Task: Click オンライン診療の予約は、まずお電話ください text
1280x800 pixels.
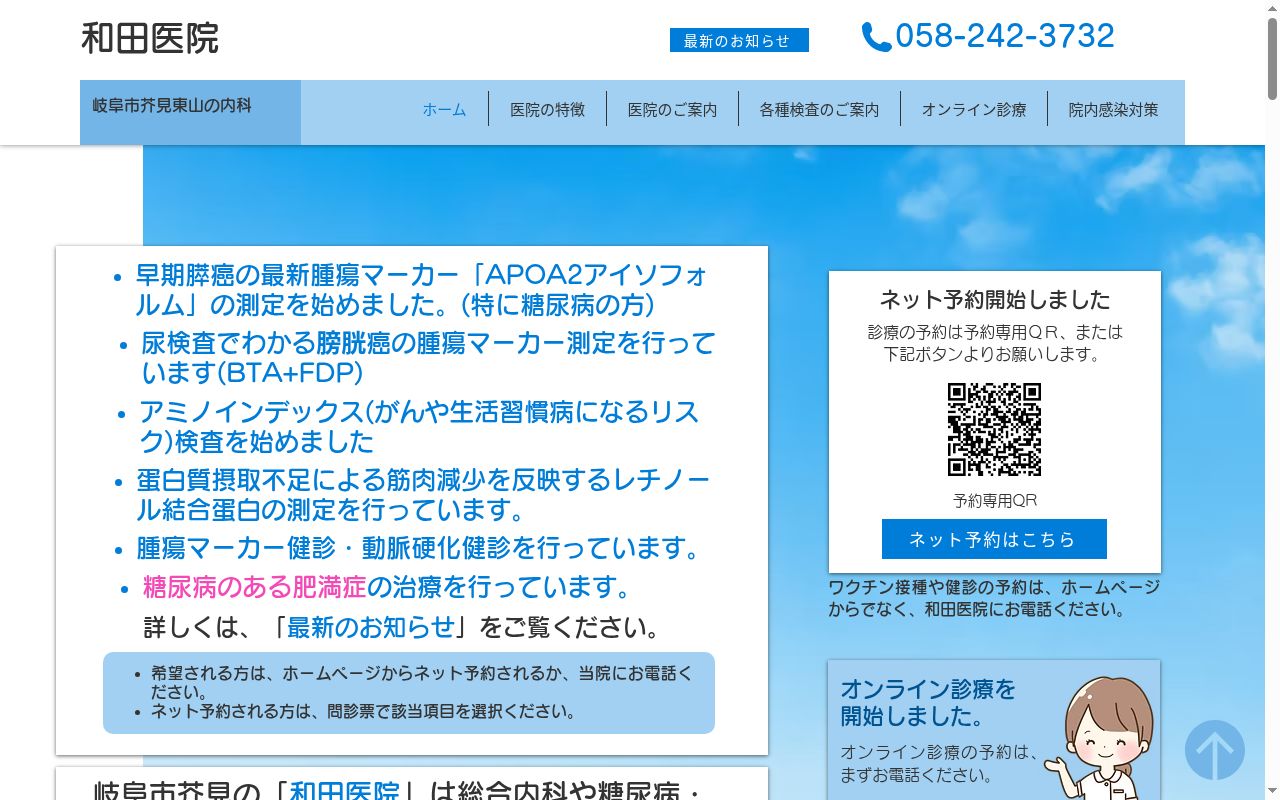Action: coord(938,763)
